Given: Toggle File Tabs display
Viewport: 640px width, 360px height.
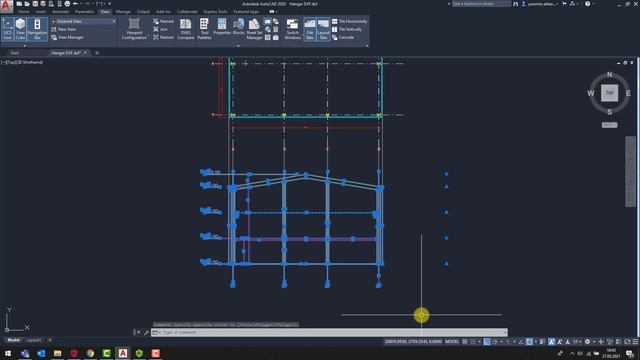Looking at the screenshot, I should 310,29.
